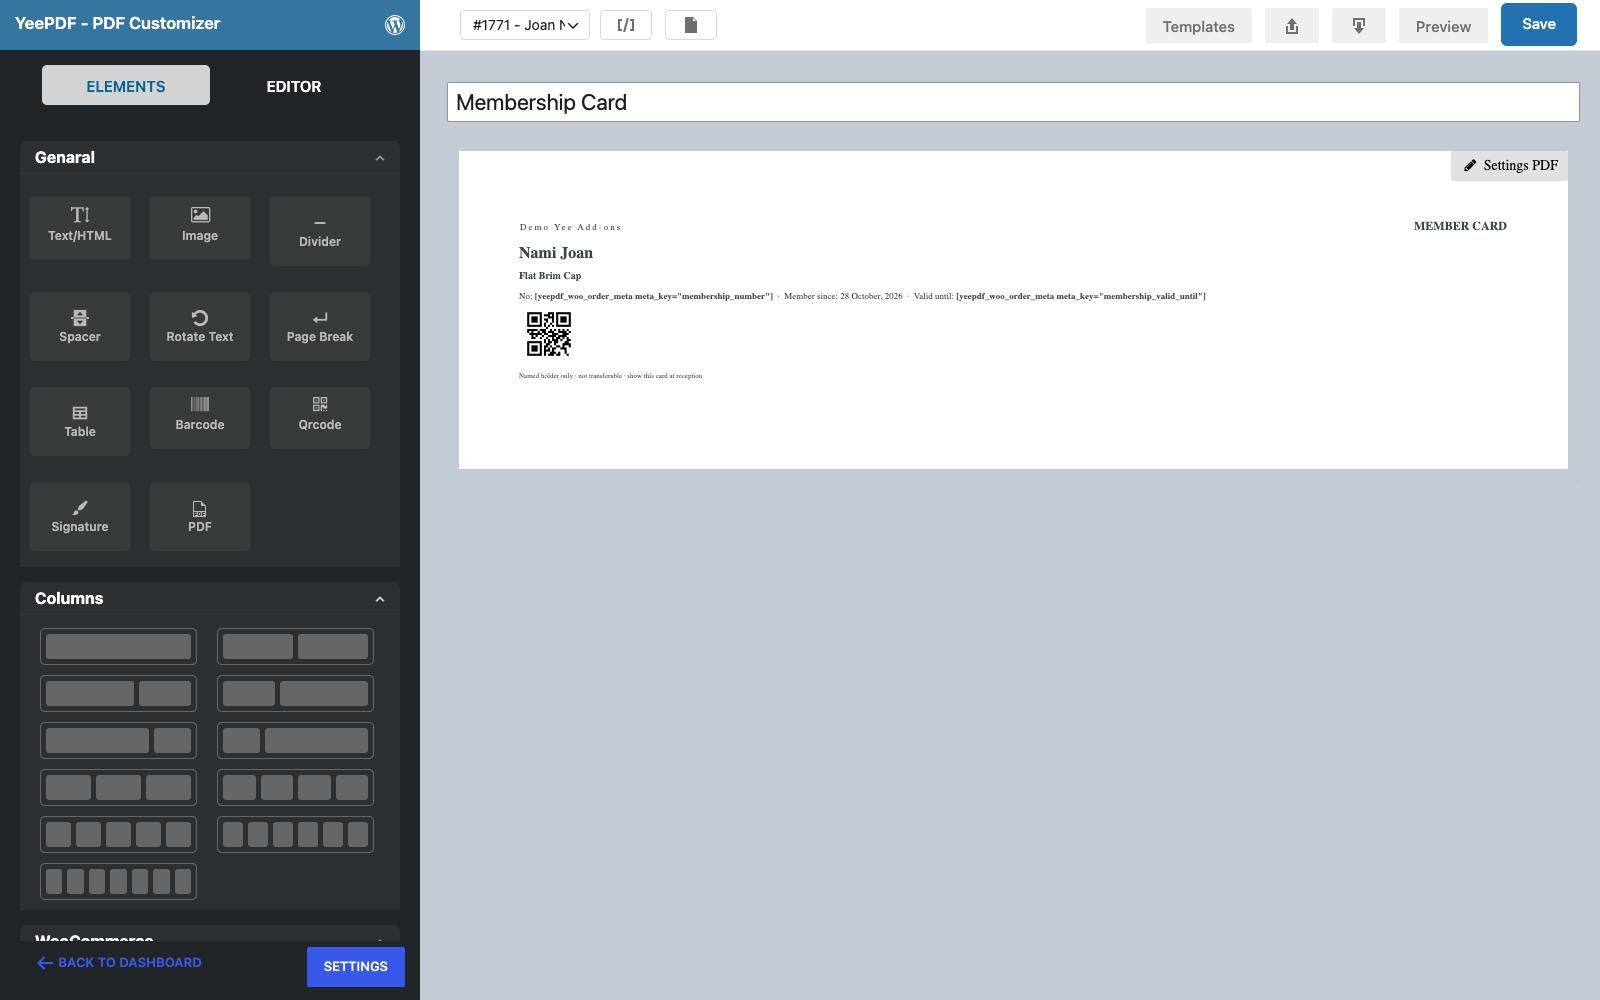
Task: Choose the four equal columns layout
Action: click(295, 787)
